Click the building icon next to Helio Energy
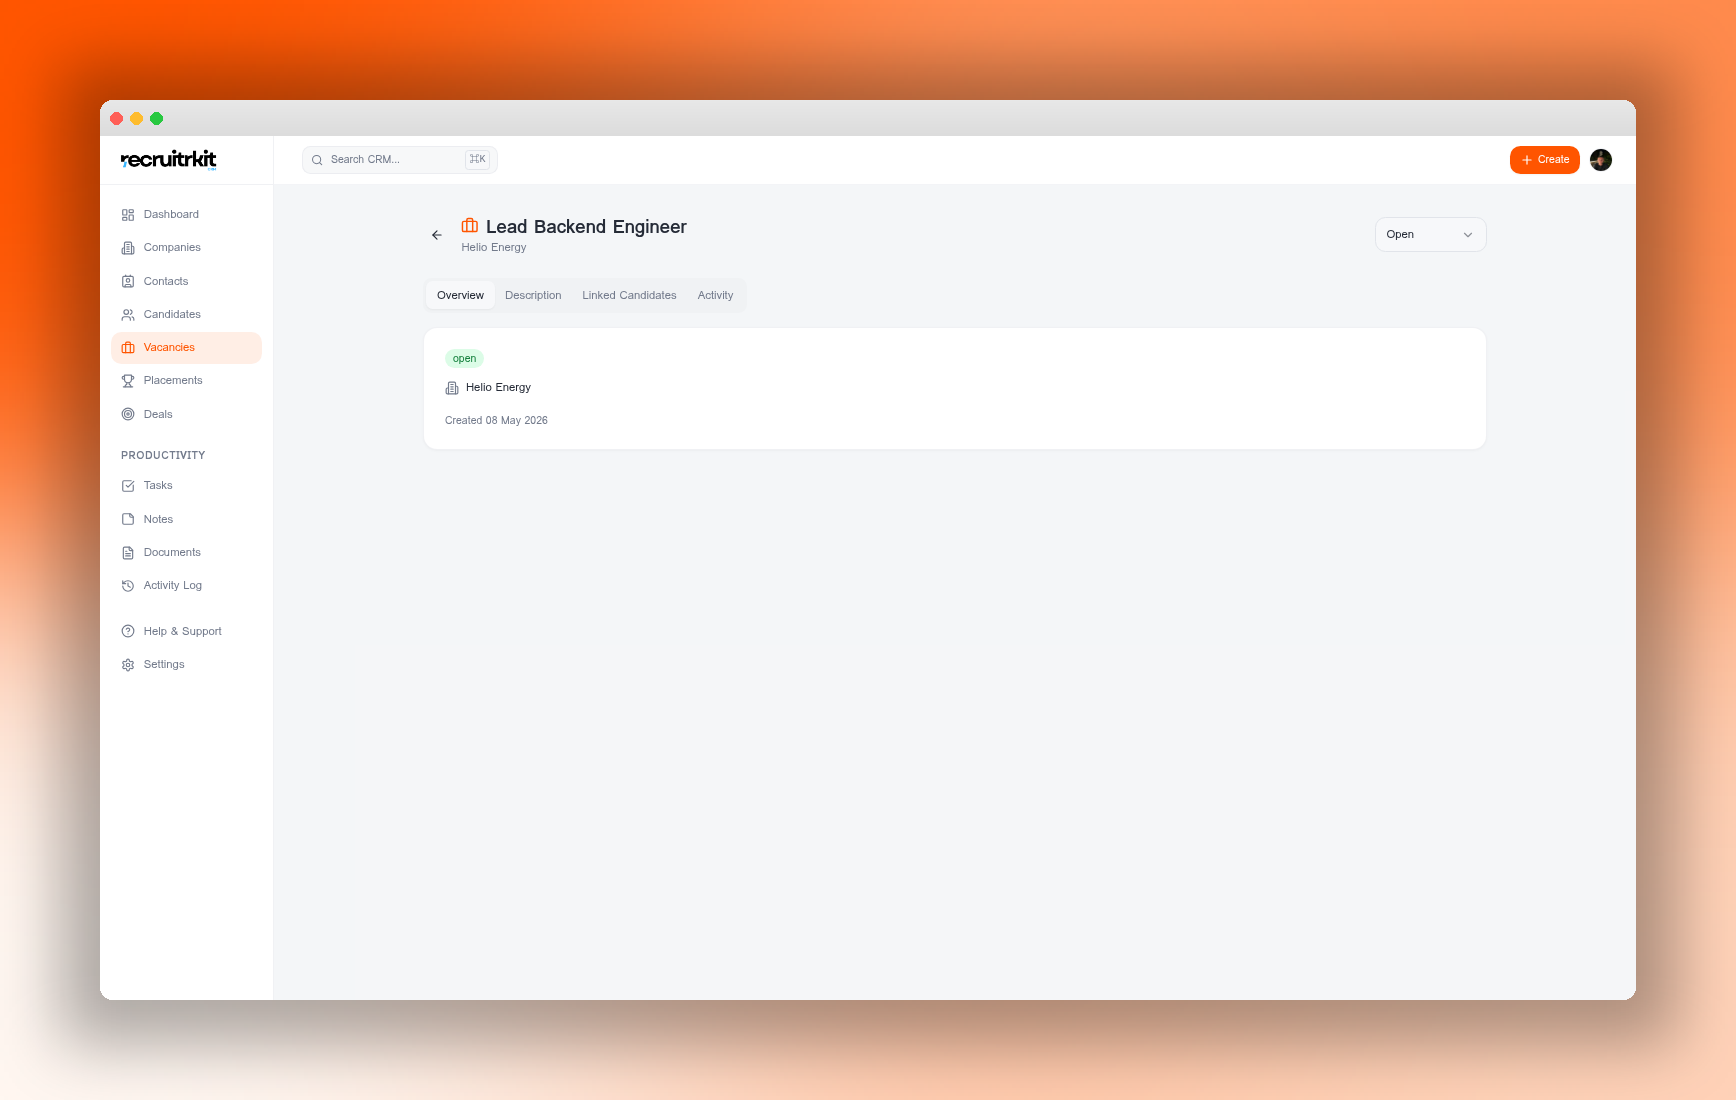Screen dimensions: 1736x1100 point(452,388)
